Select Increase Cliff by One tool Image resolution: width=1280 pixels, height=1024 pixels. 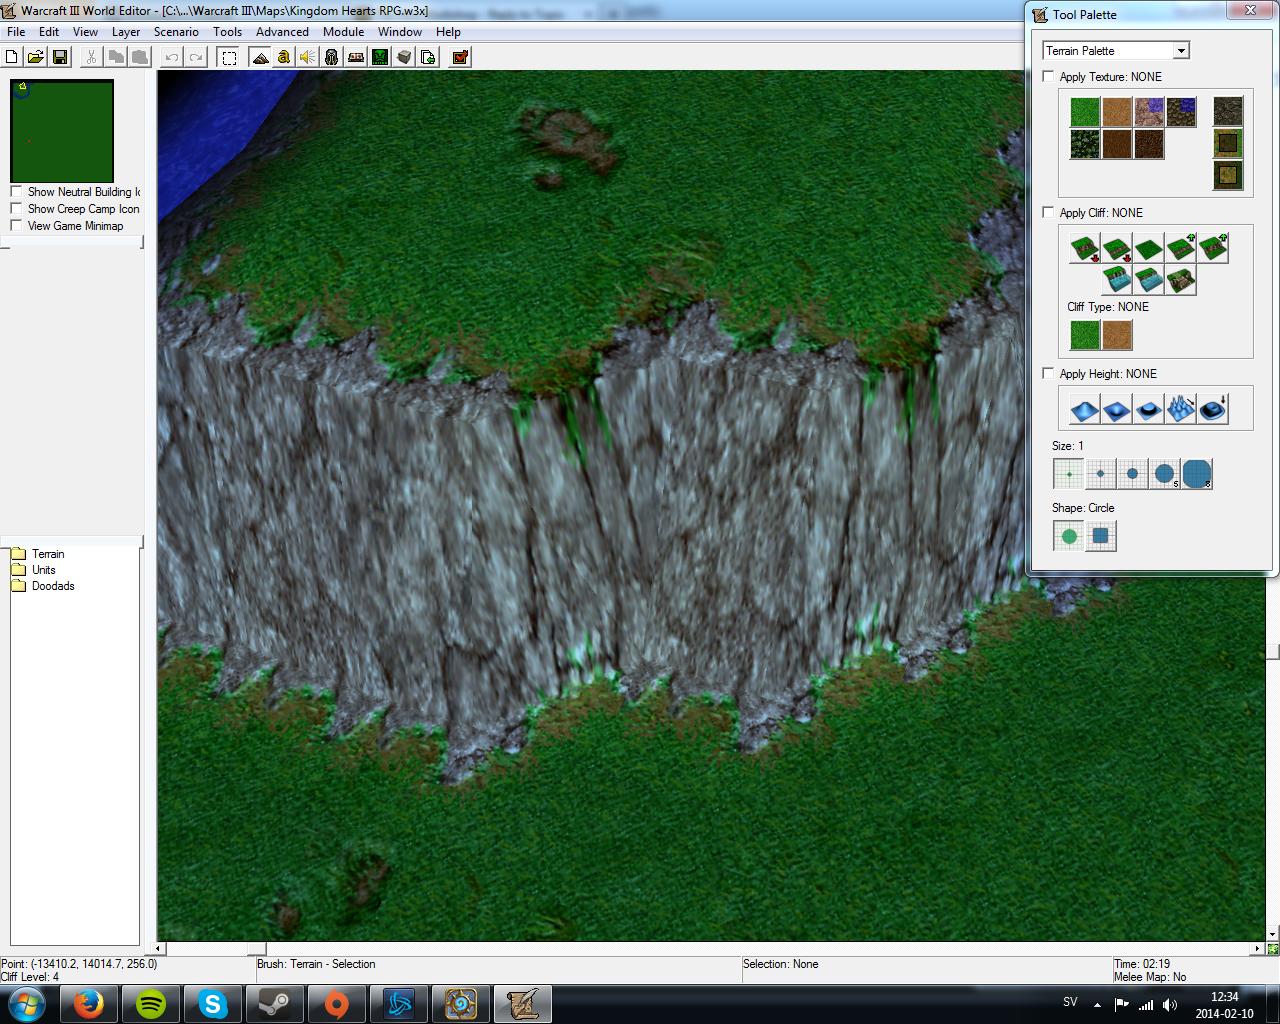(1181, 247)
